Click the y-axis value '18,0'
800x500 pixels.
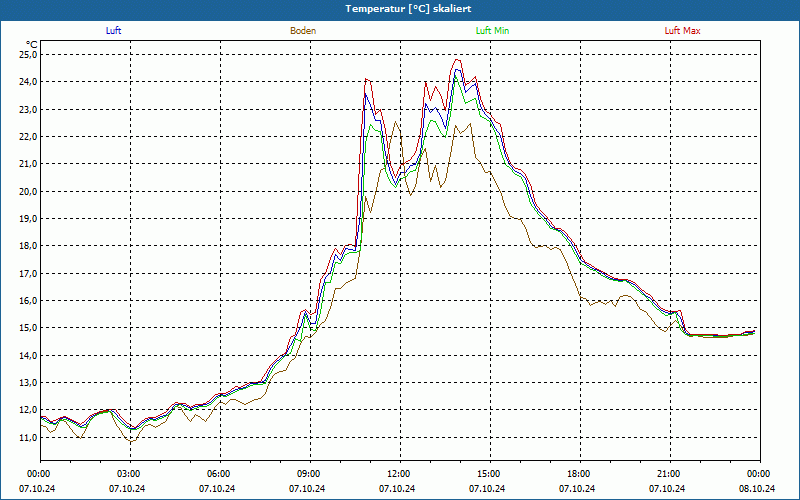coord(28,246)
